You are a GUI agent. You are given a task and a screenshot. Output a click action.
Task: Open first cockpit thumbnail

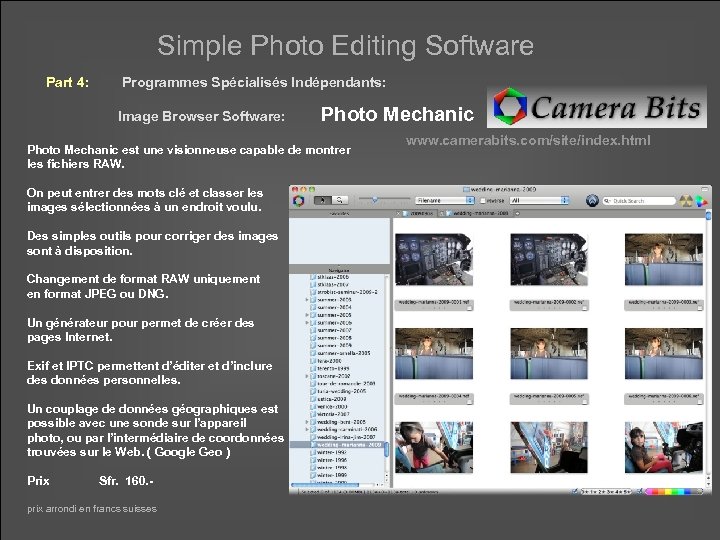tap(434, 259)
